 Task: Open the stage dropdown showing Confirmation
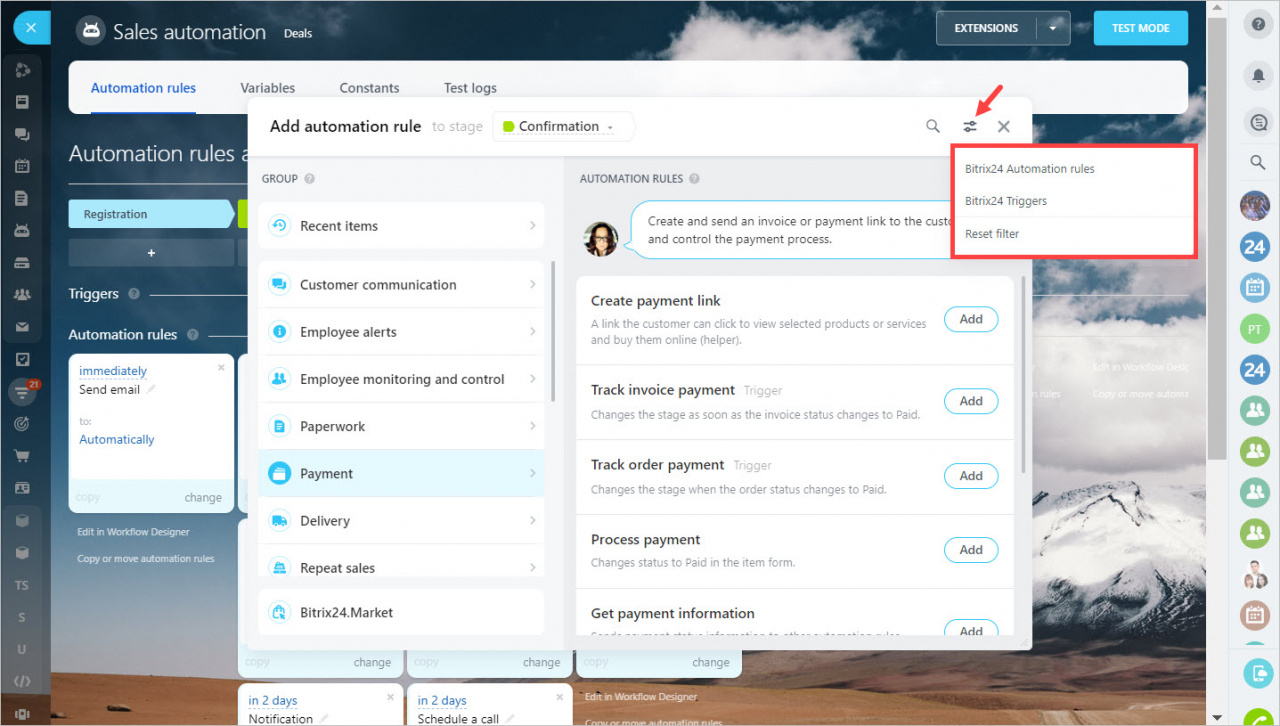click(x=564, y=126)
